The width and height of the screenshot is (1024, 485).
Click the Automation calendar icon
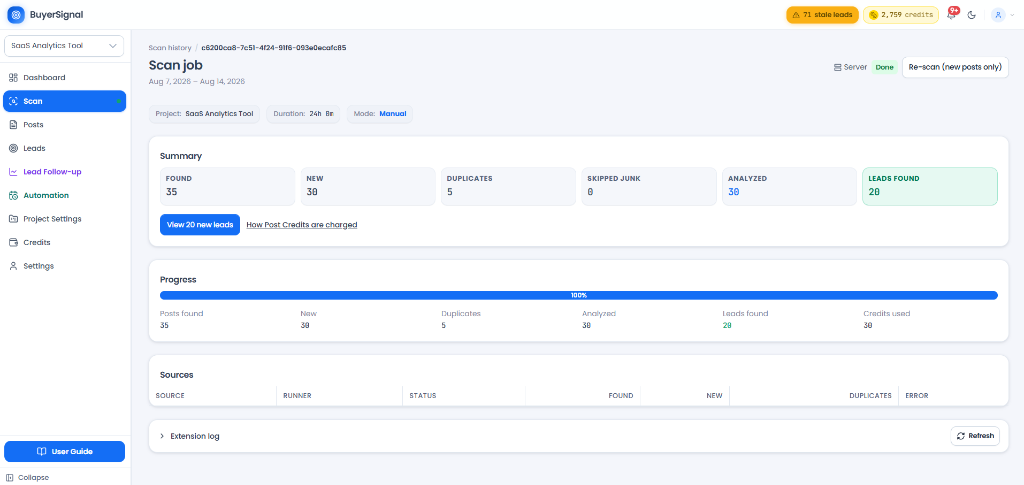tap(13, 195)
